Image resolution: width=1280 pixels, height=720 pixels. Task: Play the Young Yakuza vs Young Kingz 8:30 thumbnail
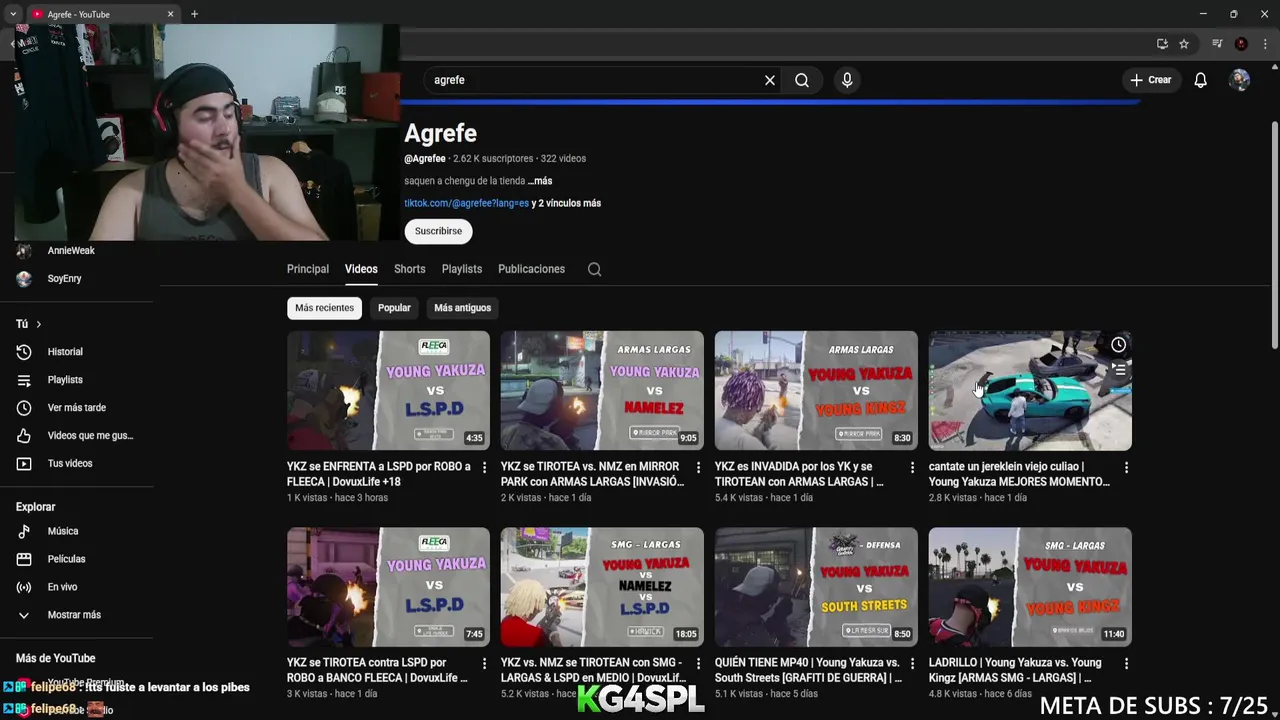pyautogui.click(x=816, y=391)
